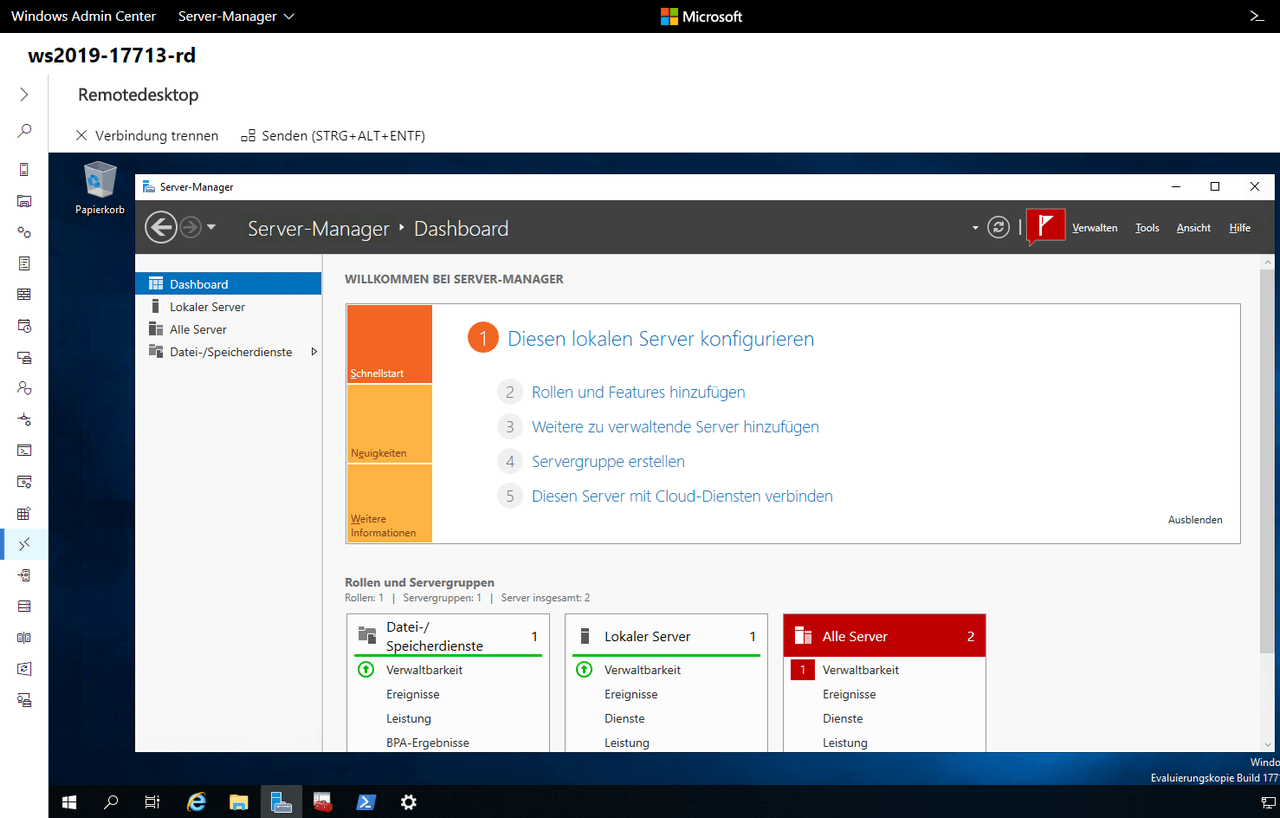
Task: Open the Files tool in the sidebar
Action: pos(24,201)
